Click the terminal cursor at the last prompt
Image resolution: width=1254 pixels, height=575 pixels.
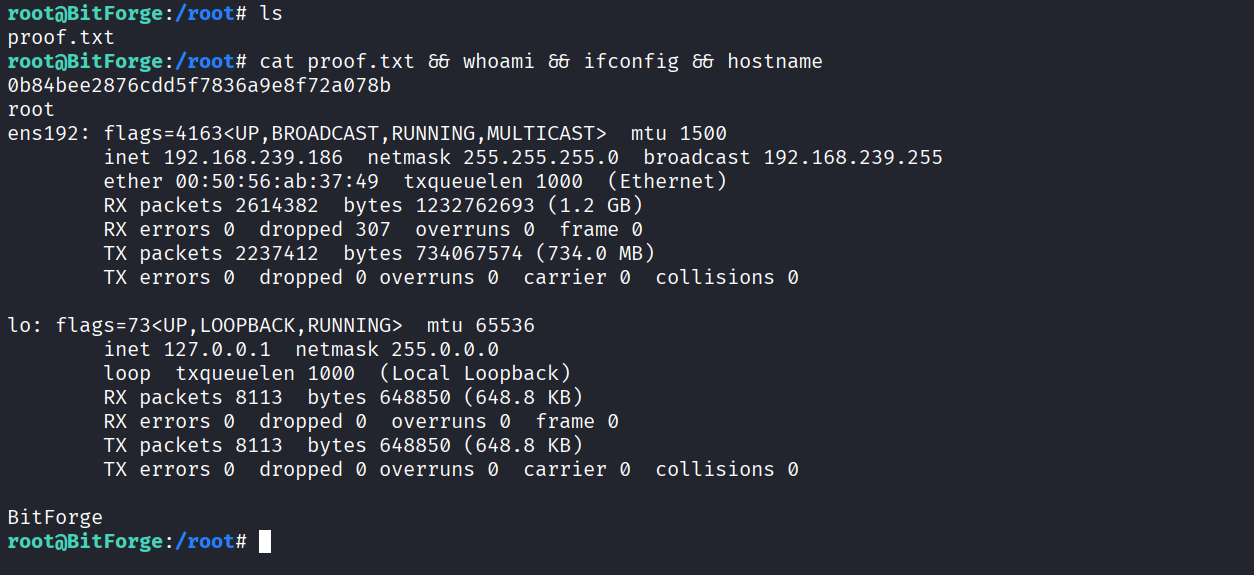(265, 542)
